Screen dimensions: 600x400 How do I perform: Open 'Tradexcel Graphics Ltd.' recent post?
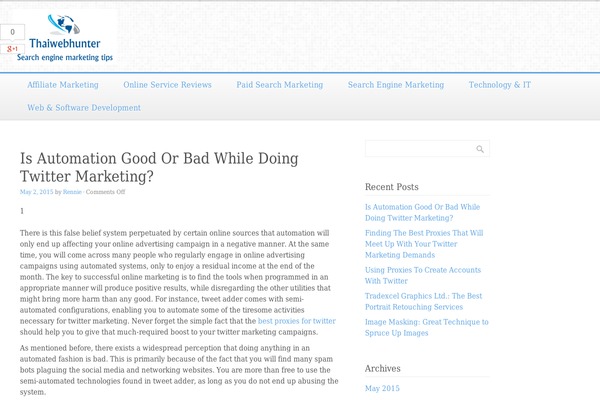click(423, 301)
